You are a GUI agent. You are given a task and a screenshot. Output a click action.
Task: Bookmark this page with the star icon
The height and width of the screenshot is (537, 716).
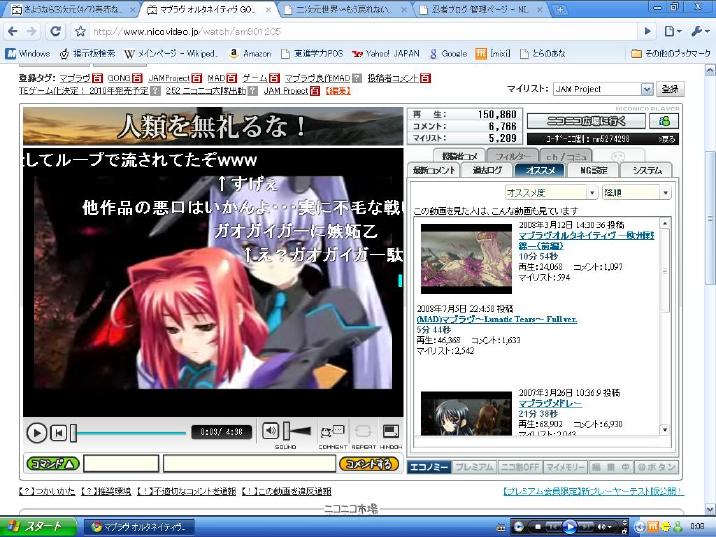point(80,31)
